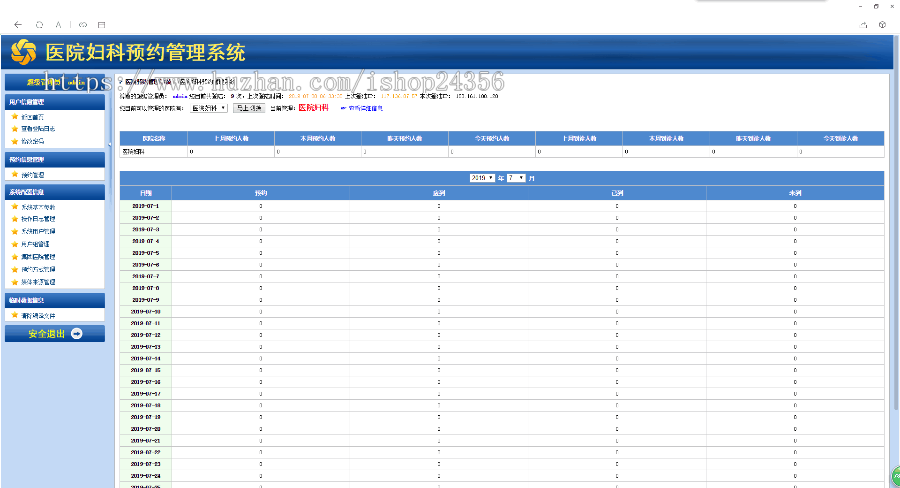900x488 pixels.
Task: Click the 用户信息管理 section header
Action: click(55, 102)
